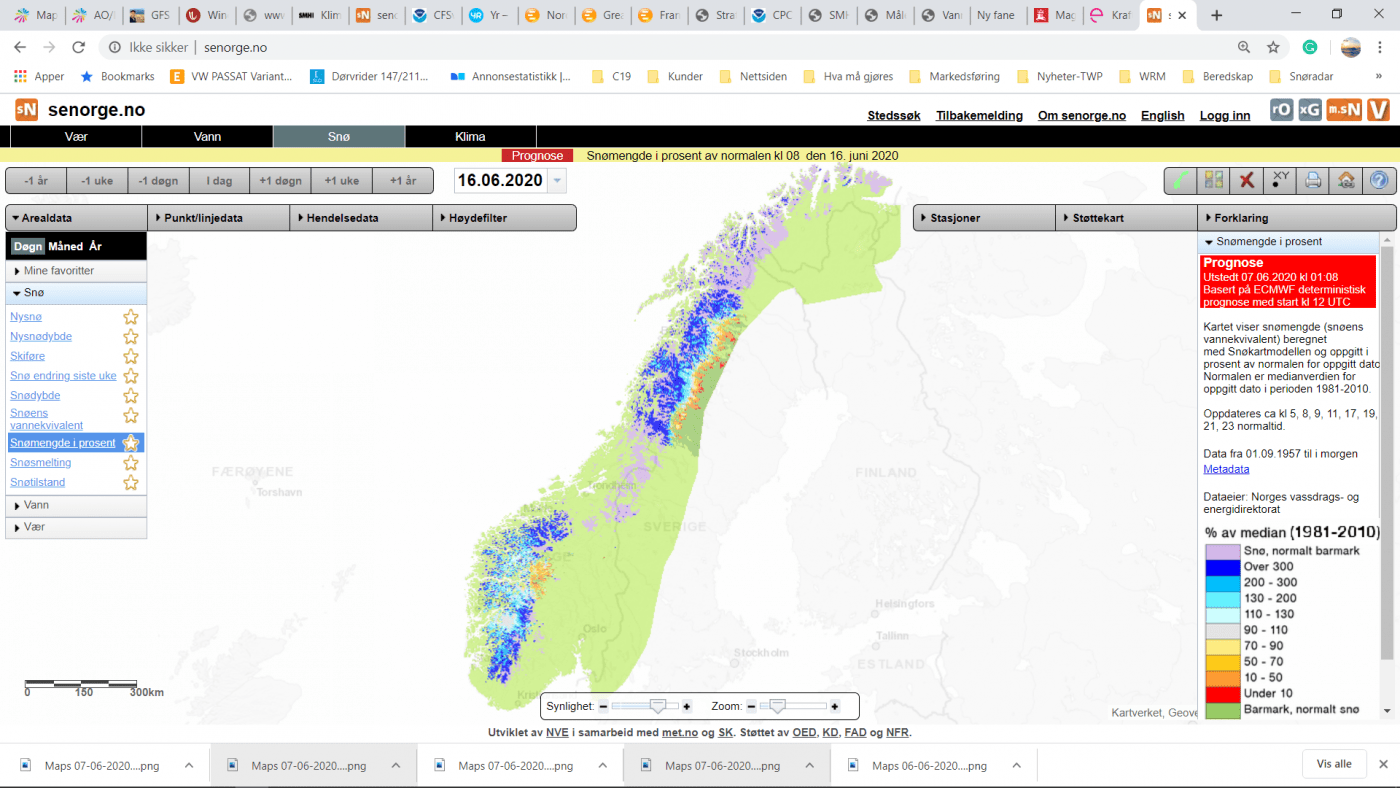The width and height of the screenshot is (1400, 788).
Task: Favorite Nysnø with its star
Action: coord(130,317)
